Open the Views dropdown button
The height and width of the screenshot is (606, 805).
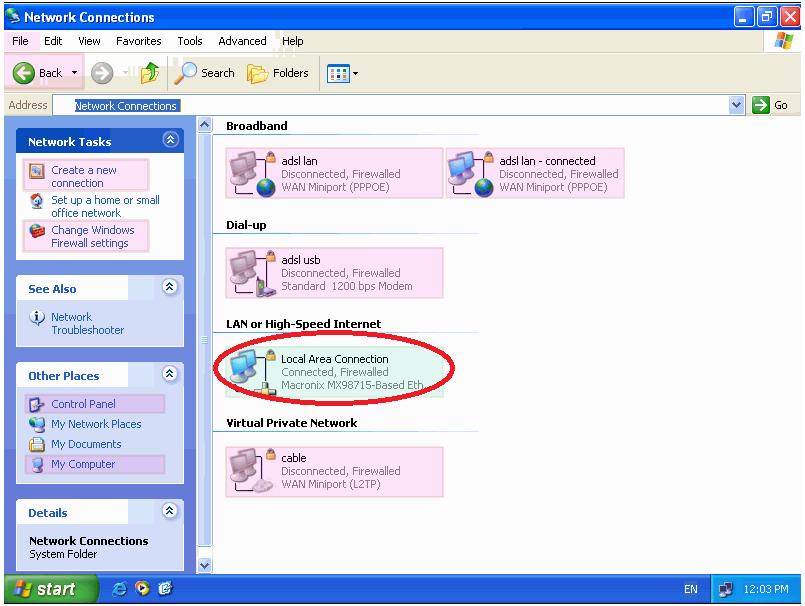(342, 73)
